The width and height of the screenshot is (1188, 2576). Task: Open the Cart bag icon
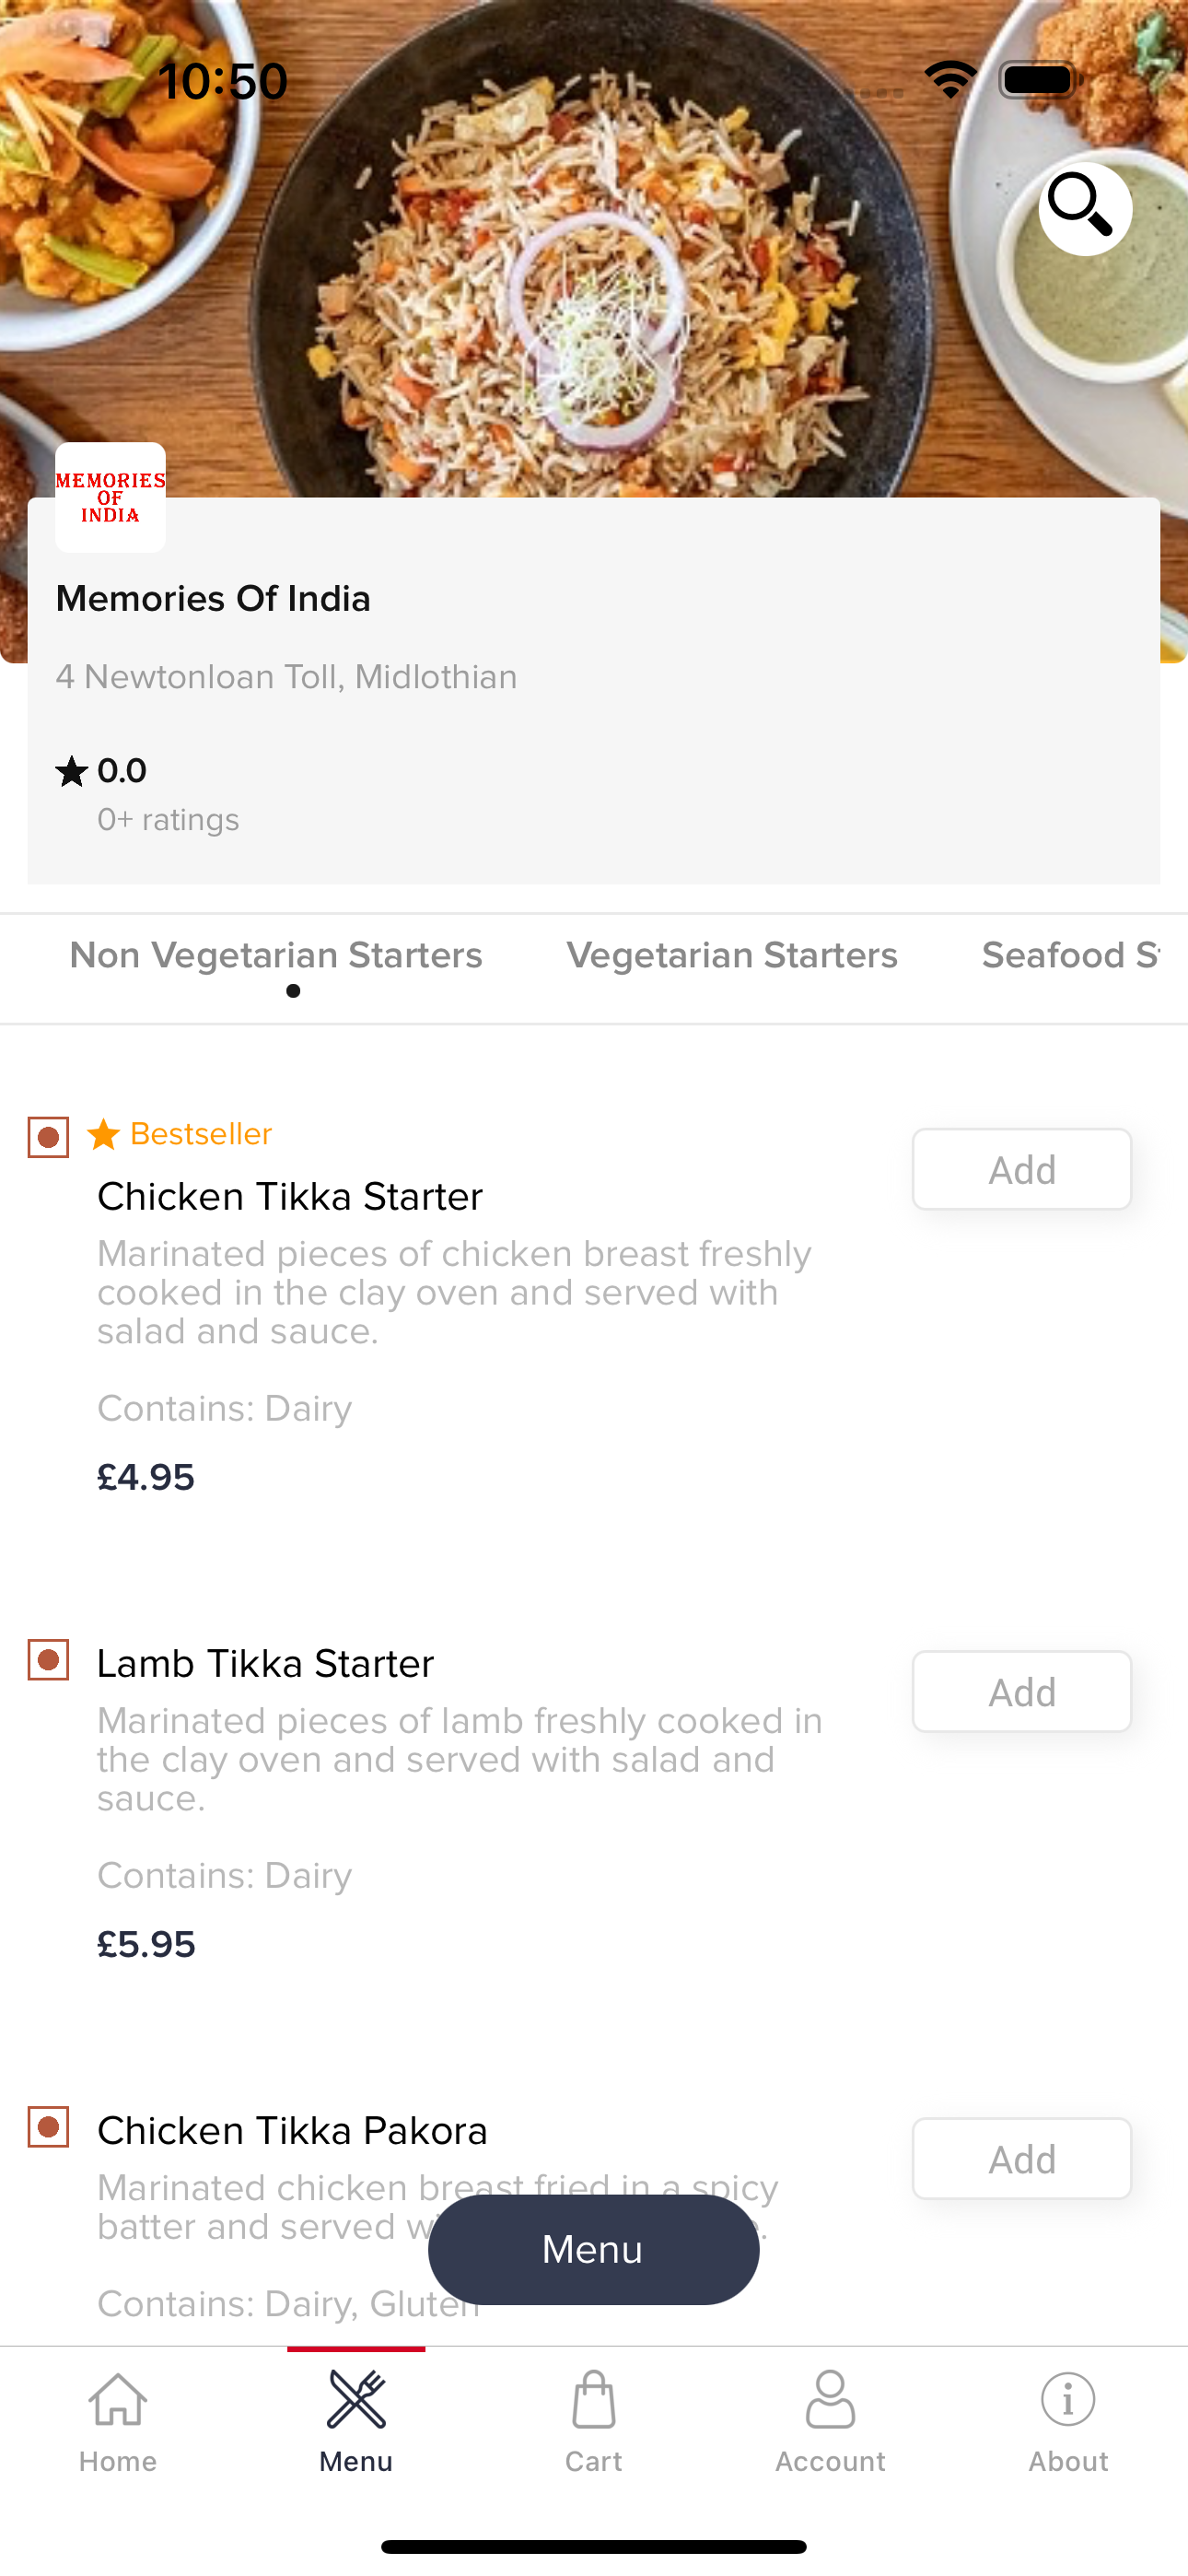593,2400
